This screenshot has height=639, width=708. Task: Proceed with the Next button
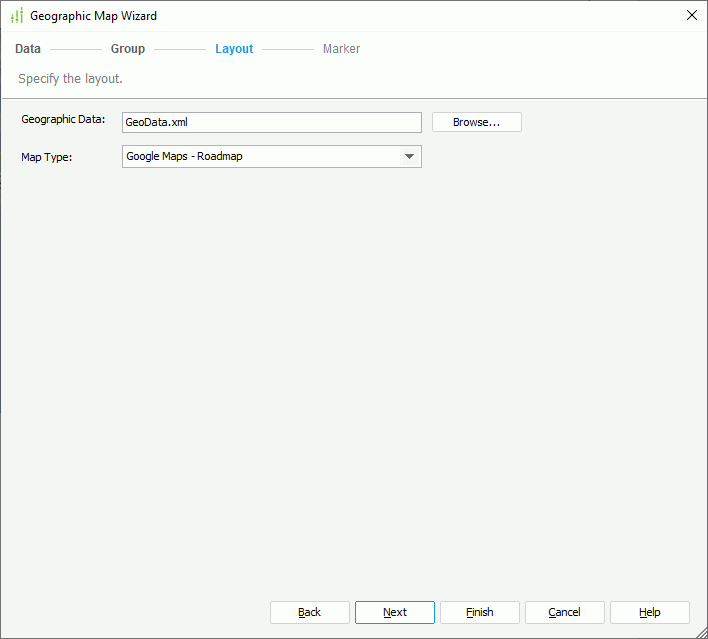395,612
